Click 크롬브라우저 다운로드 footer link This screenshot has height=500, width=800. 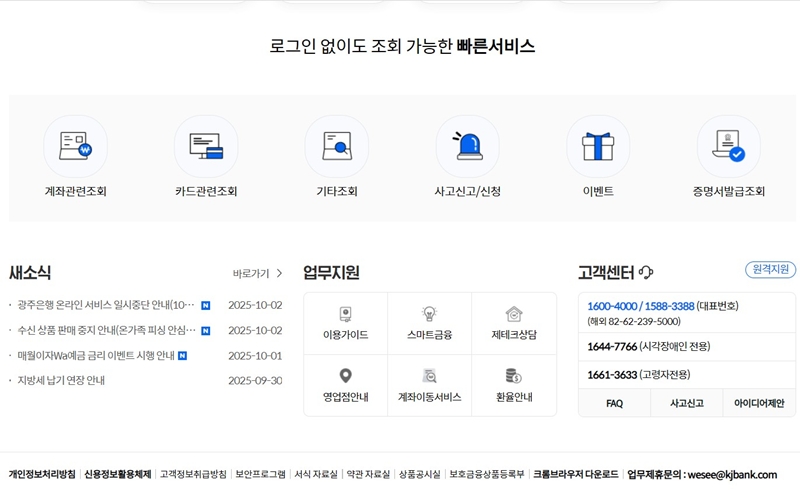576,474
